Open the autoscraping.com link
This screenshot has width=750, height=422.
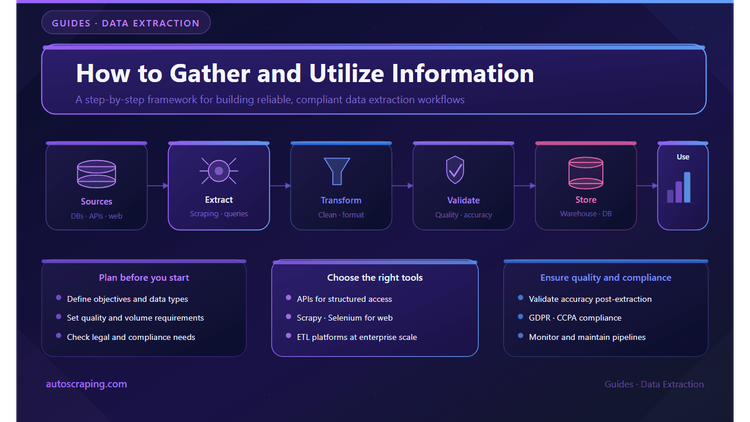click(x=87, y=384)
